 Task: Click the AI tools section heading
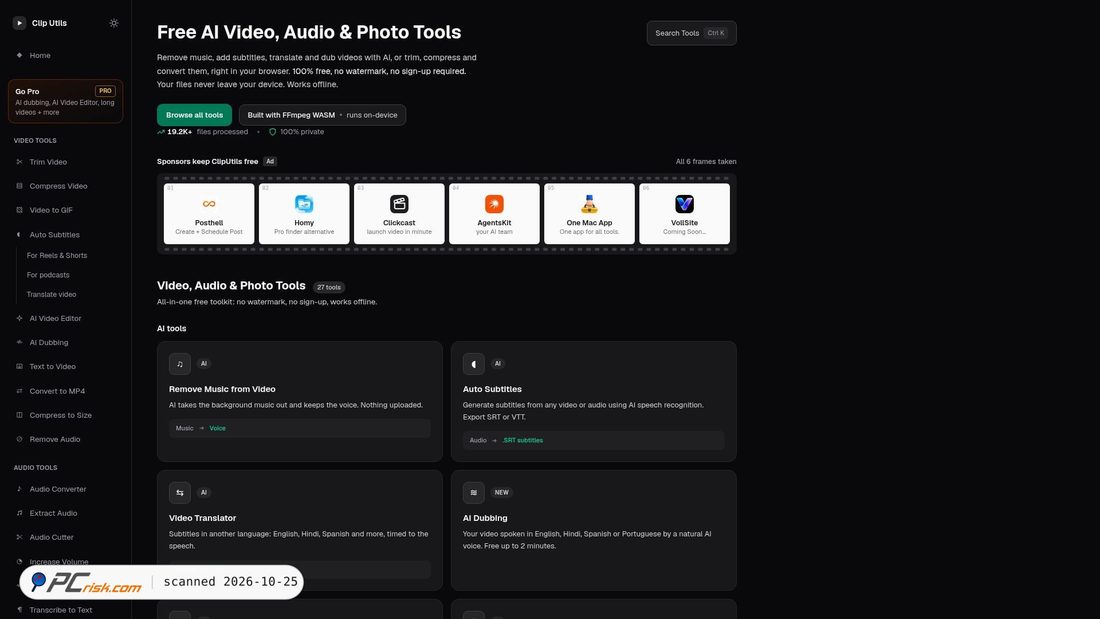pos(171,328)
